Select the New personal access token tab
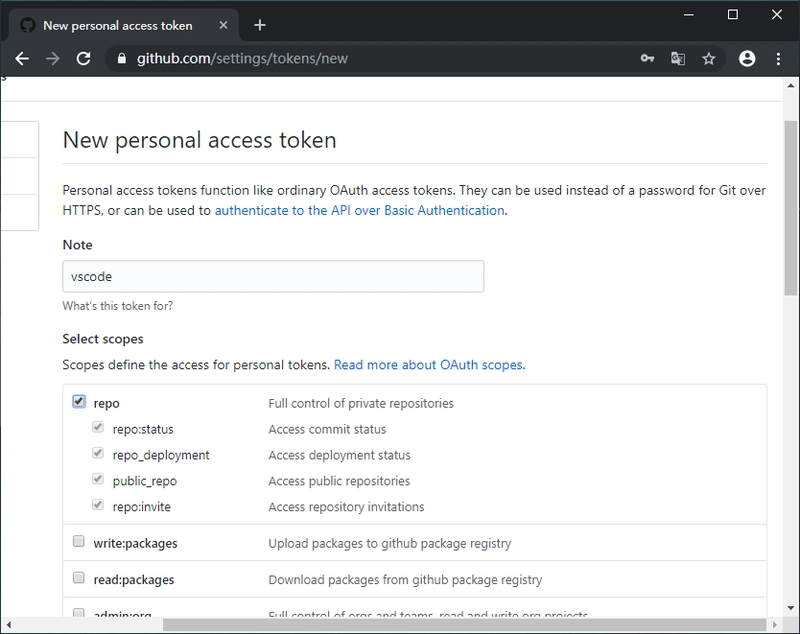Image resolution: width=800 pixels, height=634 pixels. pyautogui.click(x=123, y=25)
